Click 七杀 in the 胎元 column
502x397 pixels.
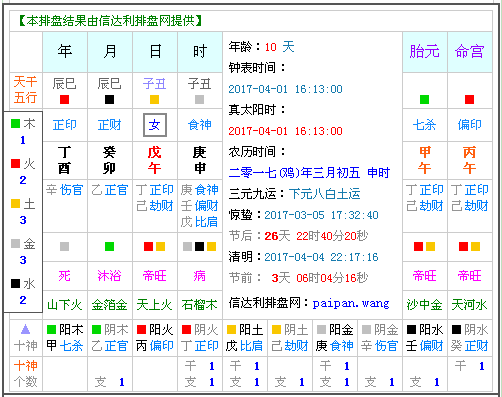[x=424, y=125]
